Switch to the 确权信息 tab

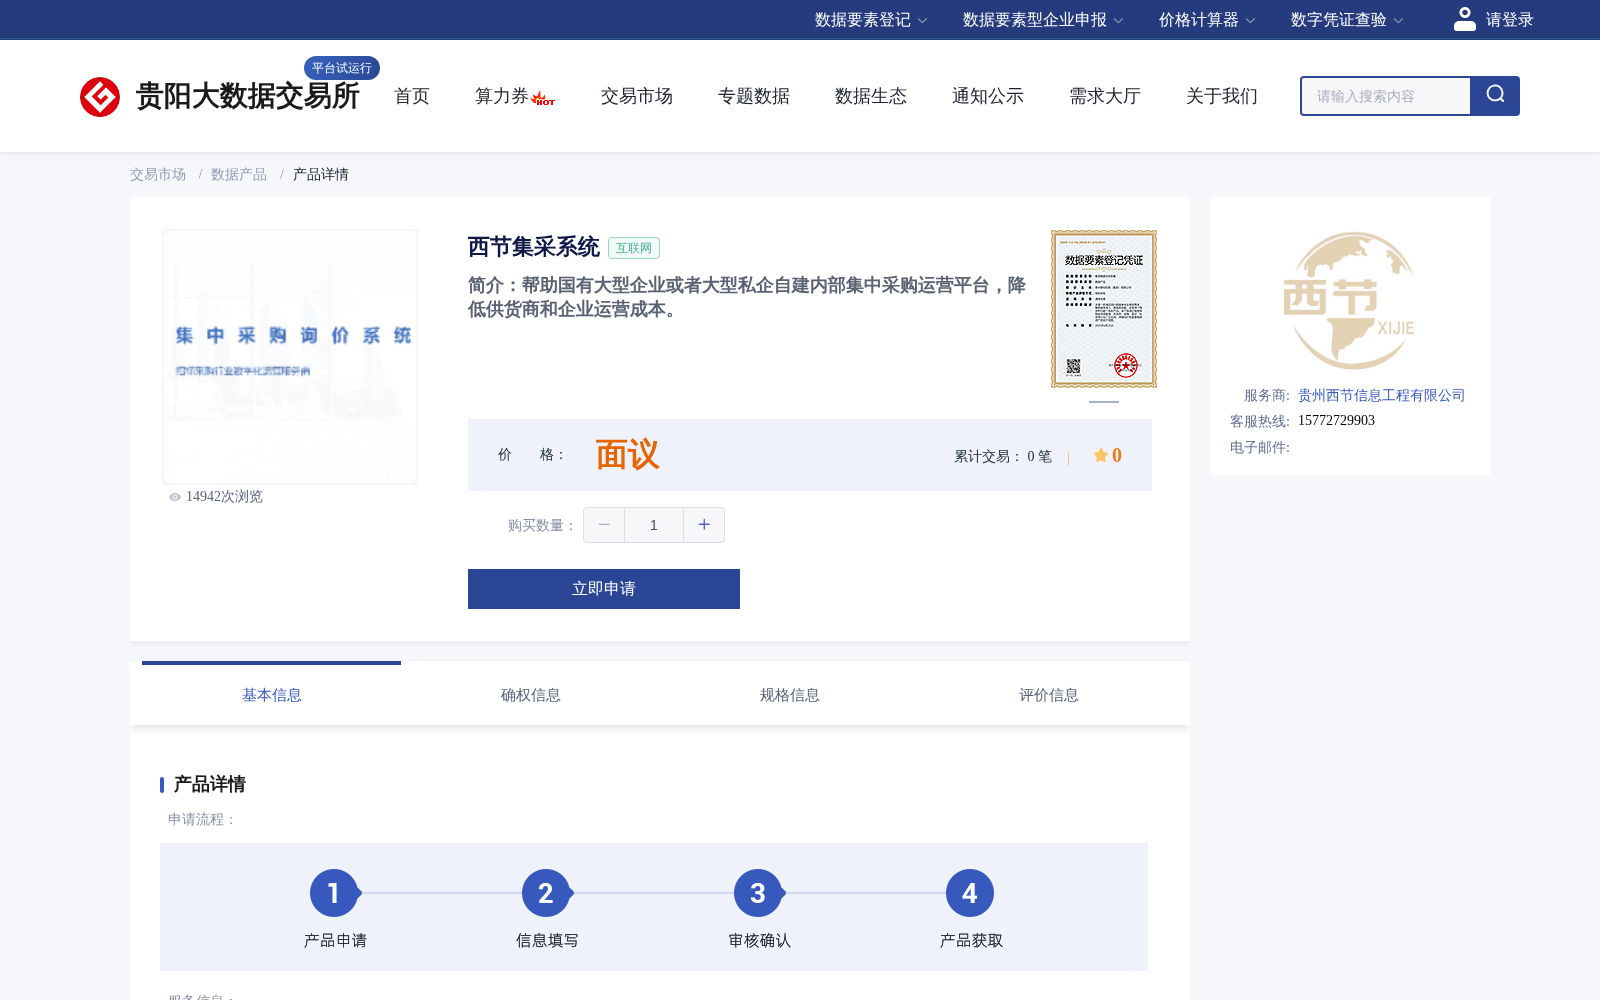[531, 695]
